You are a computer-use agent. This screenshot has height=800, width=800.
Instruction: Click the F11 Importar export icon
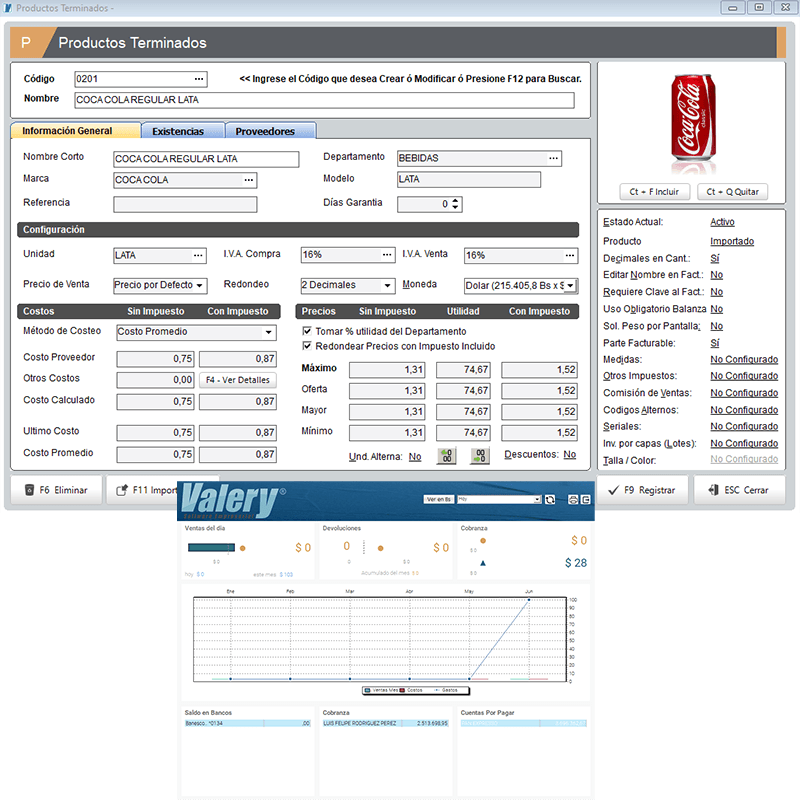click(x=121, y=491)
